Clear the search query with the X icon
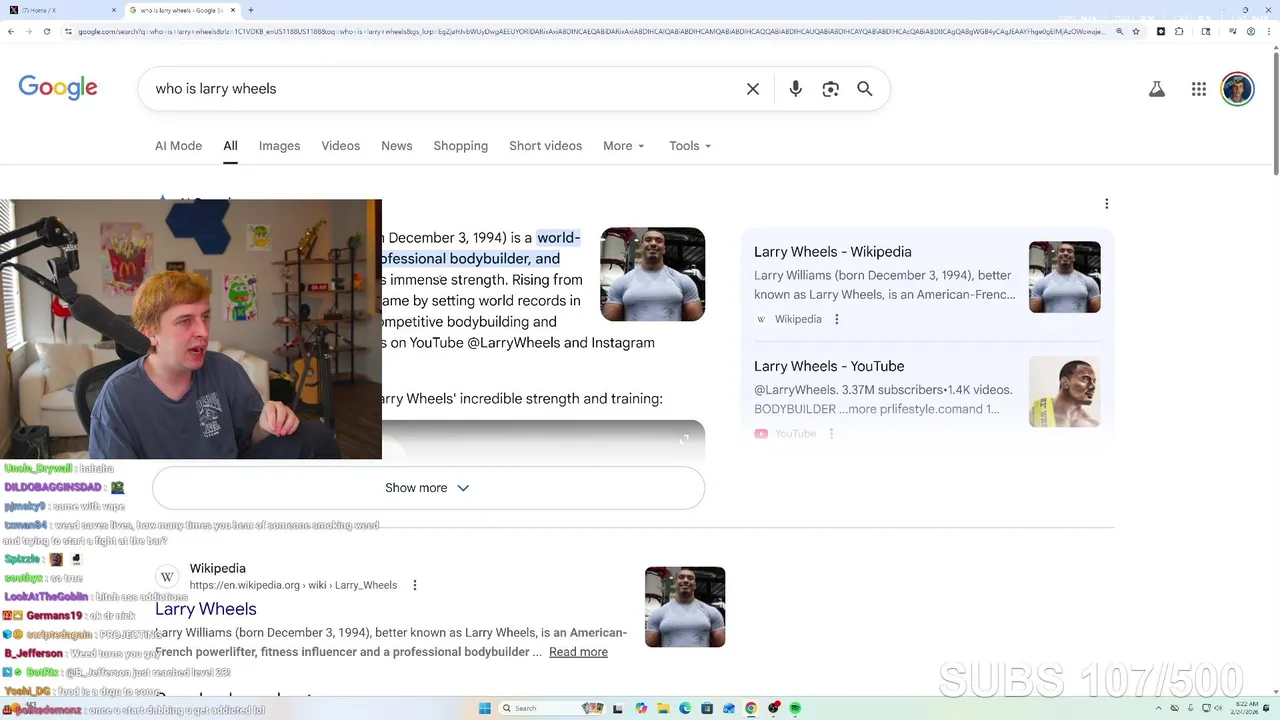1280x720 pixels. 753,89
